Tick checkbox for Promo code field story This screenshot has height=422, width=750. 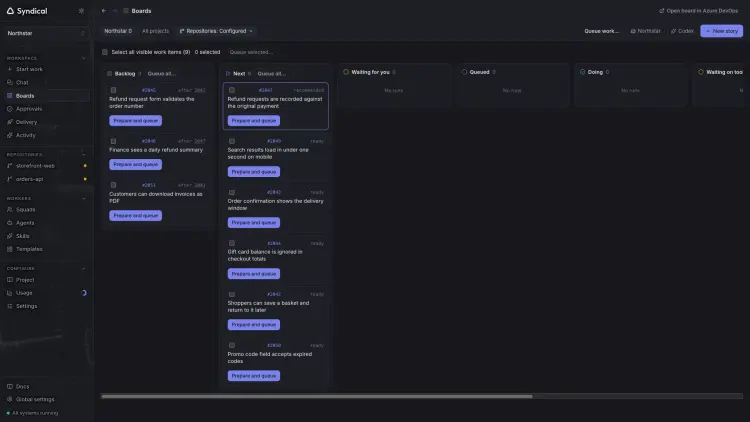point(232,345)
